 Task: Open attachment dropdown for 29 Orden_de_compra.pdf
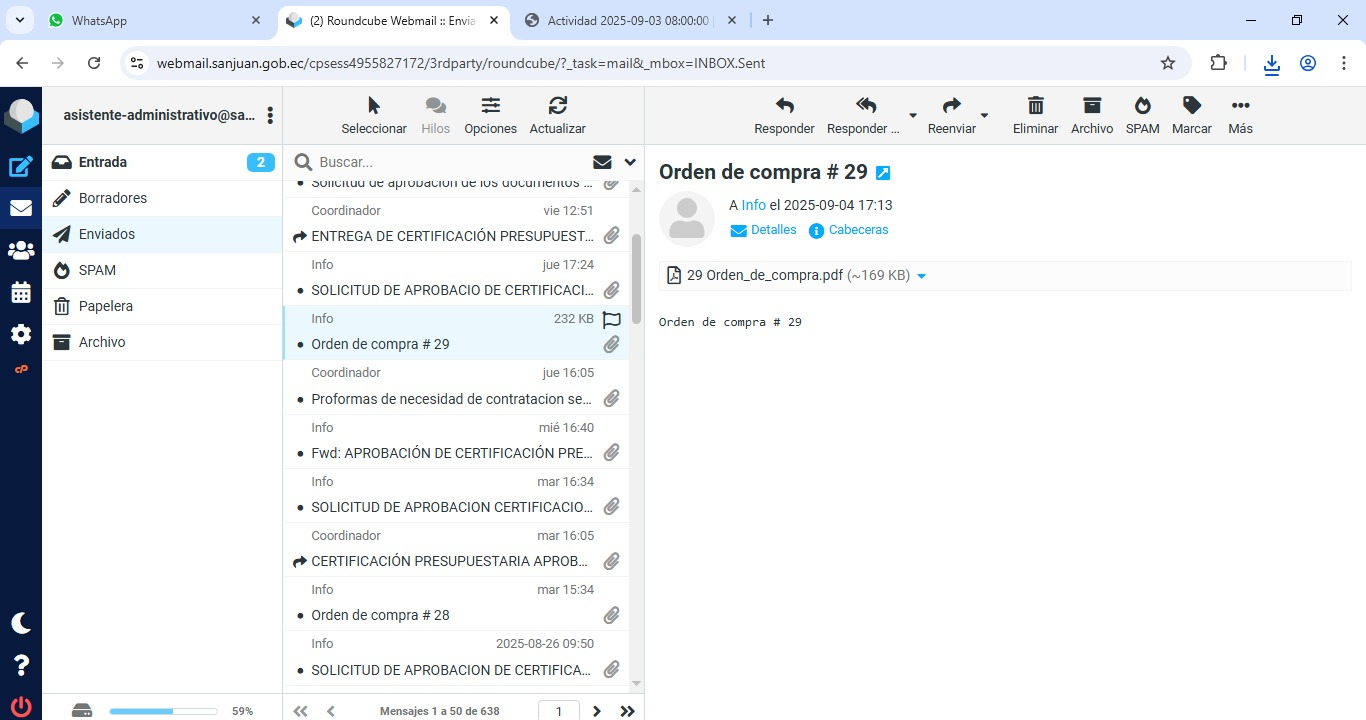[x=921, y=276]
